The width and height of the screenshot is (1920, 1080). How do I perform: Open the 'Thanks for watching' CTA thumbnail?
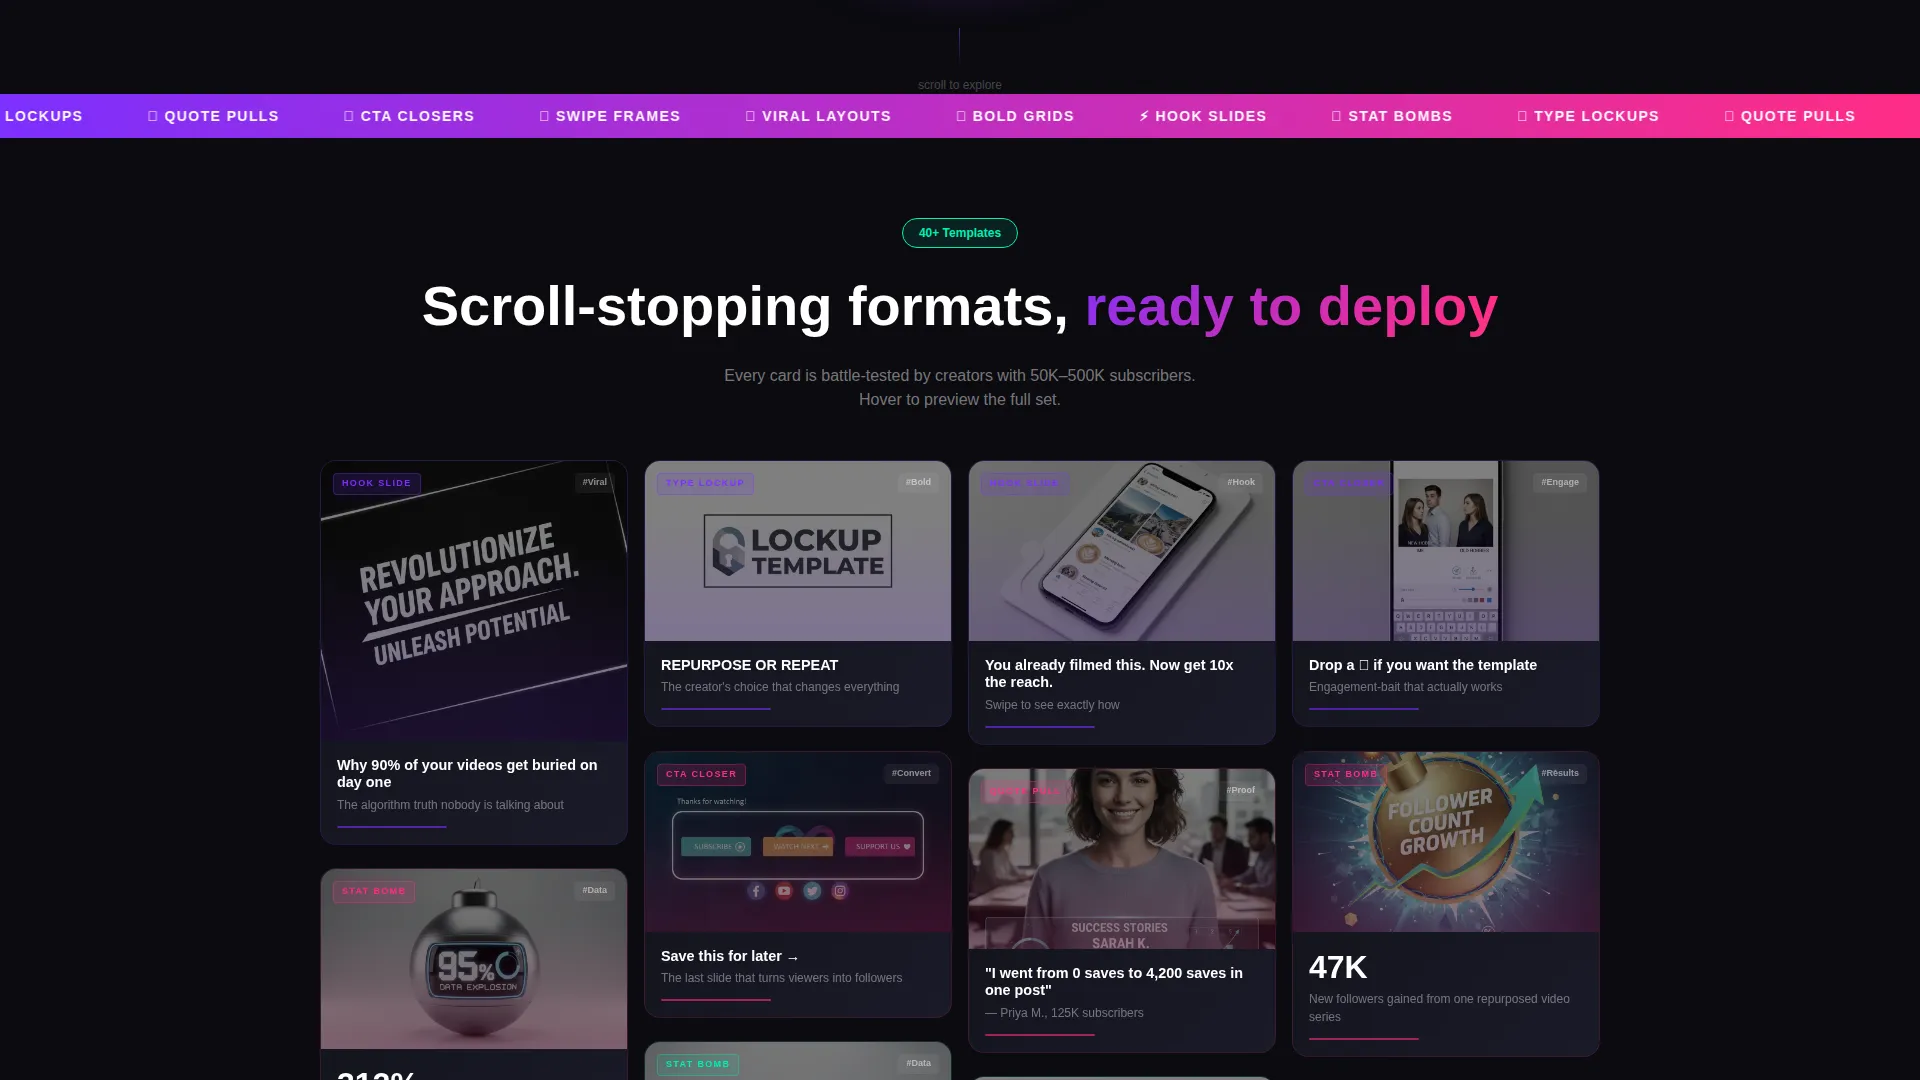(798, 842)
